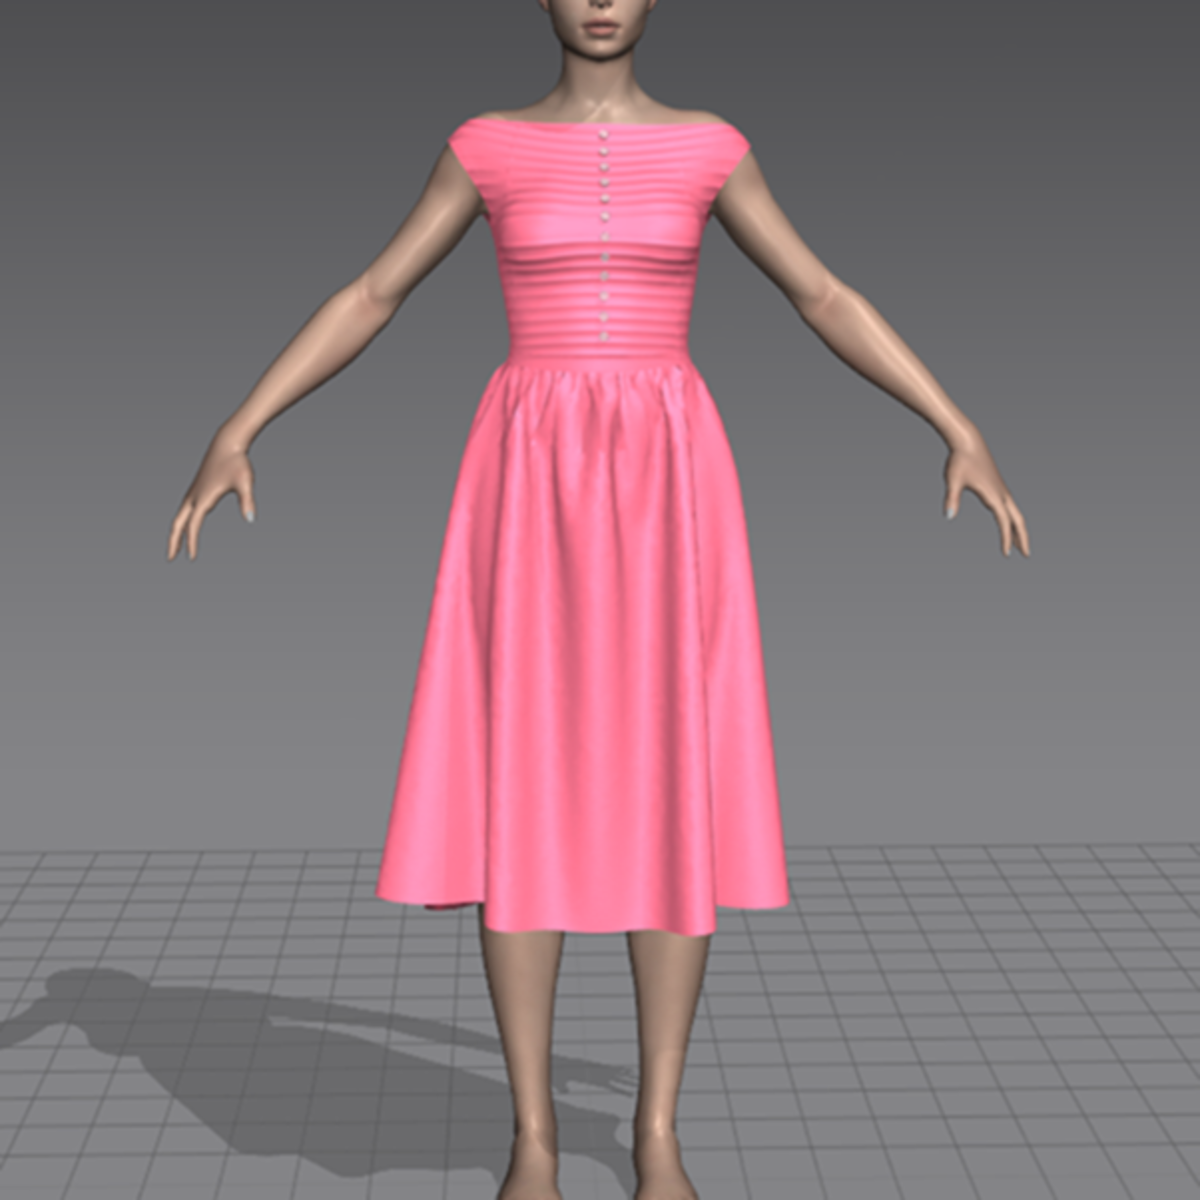The width and height of the screenshot is (1200, 1200).
Task: Click the middle button on the dress front
Action: tap(602, 235)
